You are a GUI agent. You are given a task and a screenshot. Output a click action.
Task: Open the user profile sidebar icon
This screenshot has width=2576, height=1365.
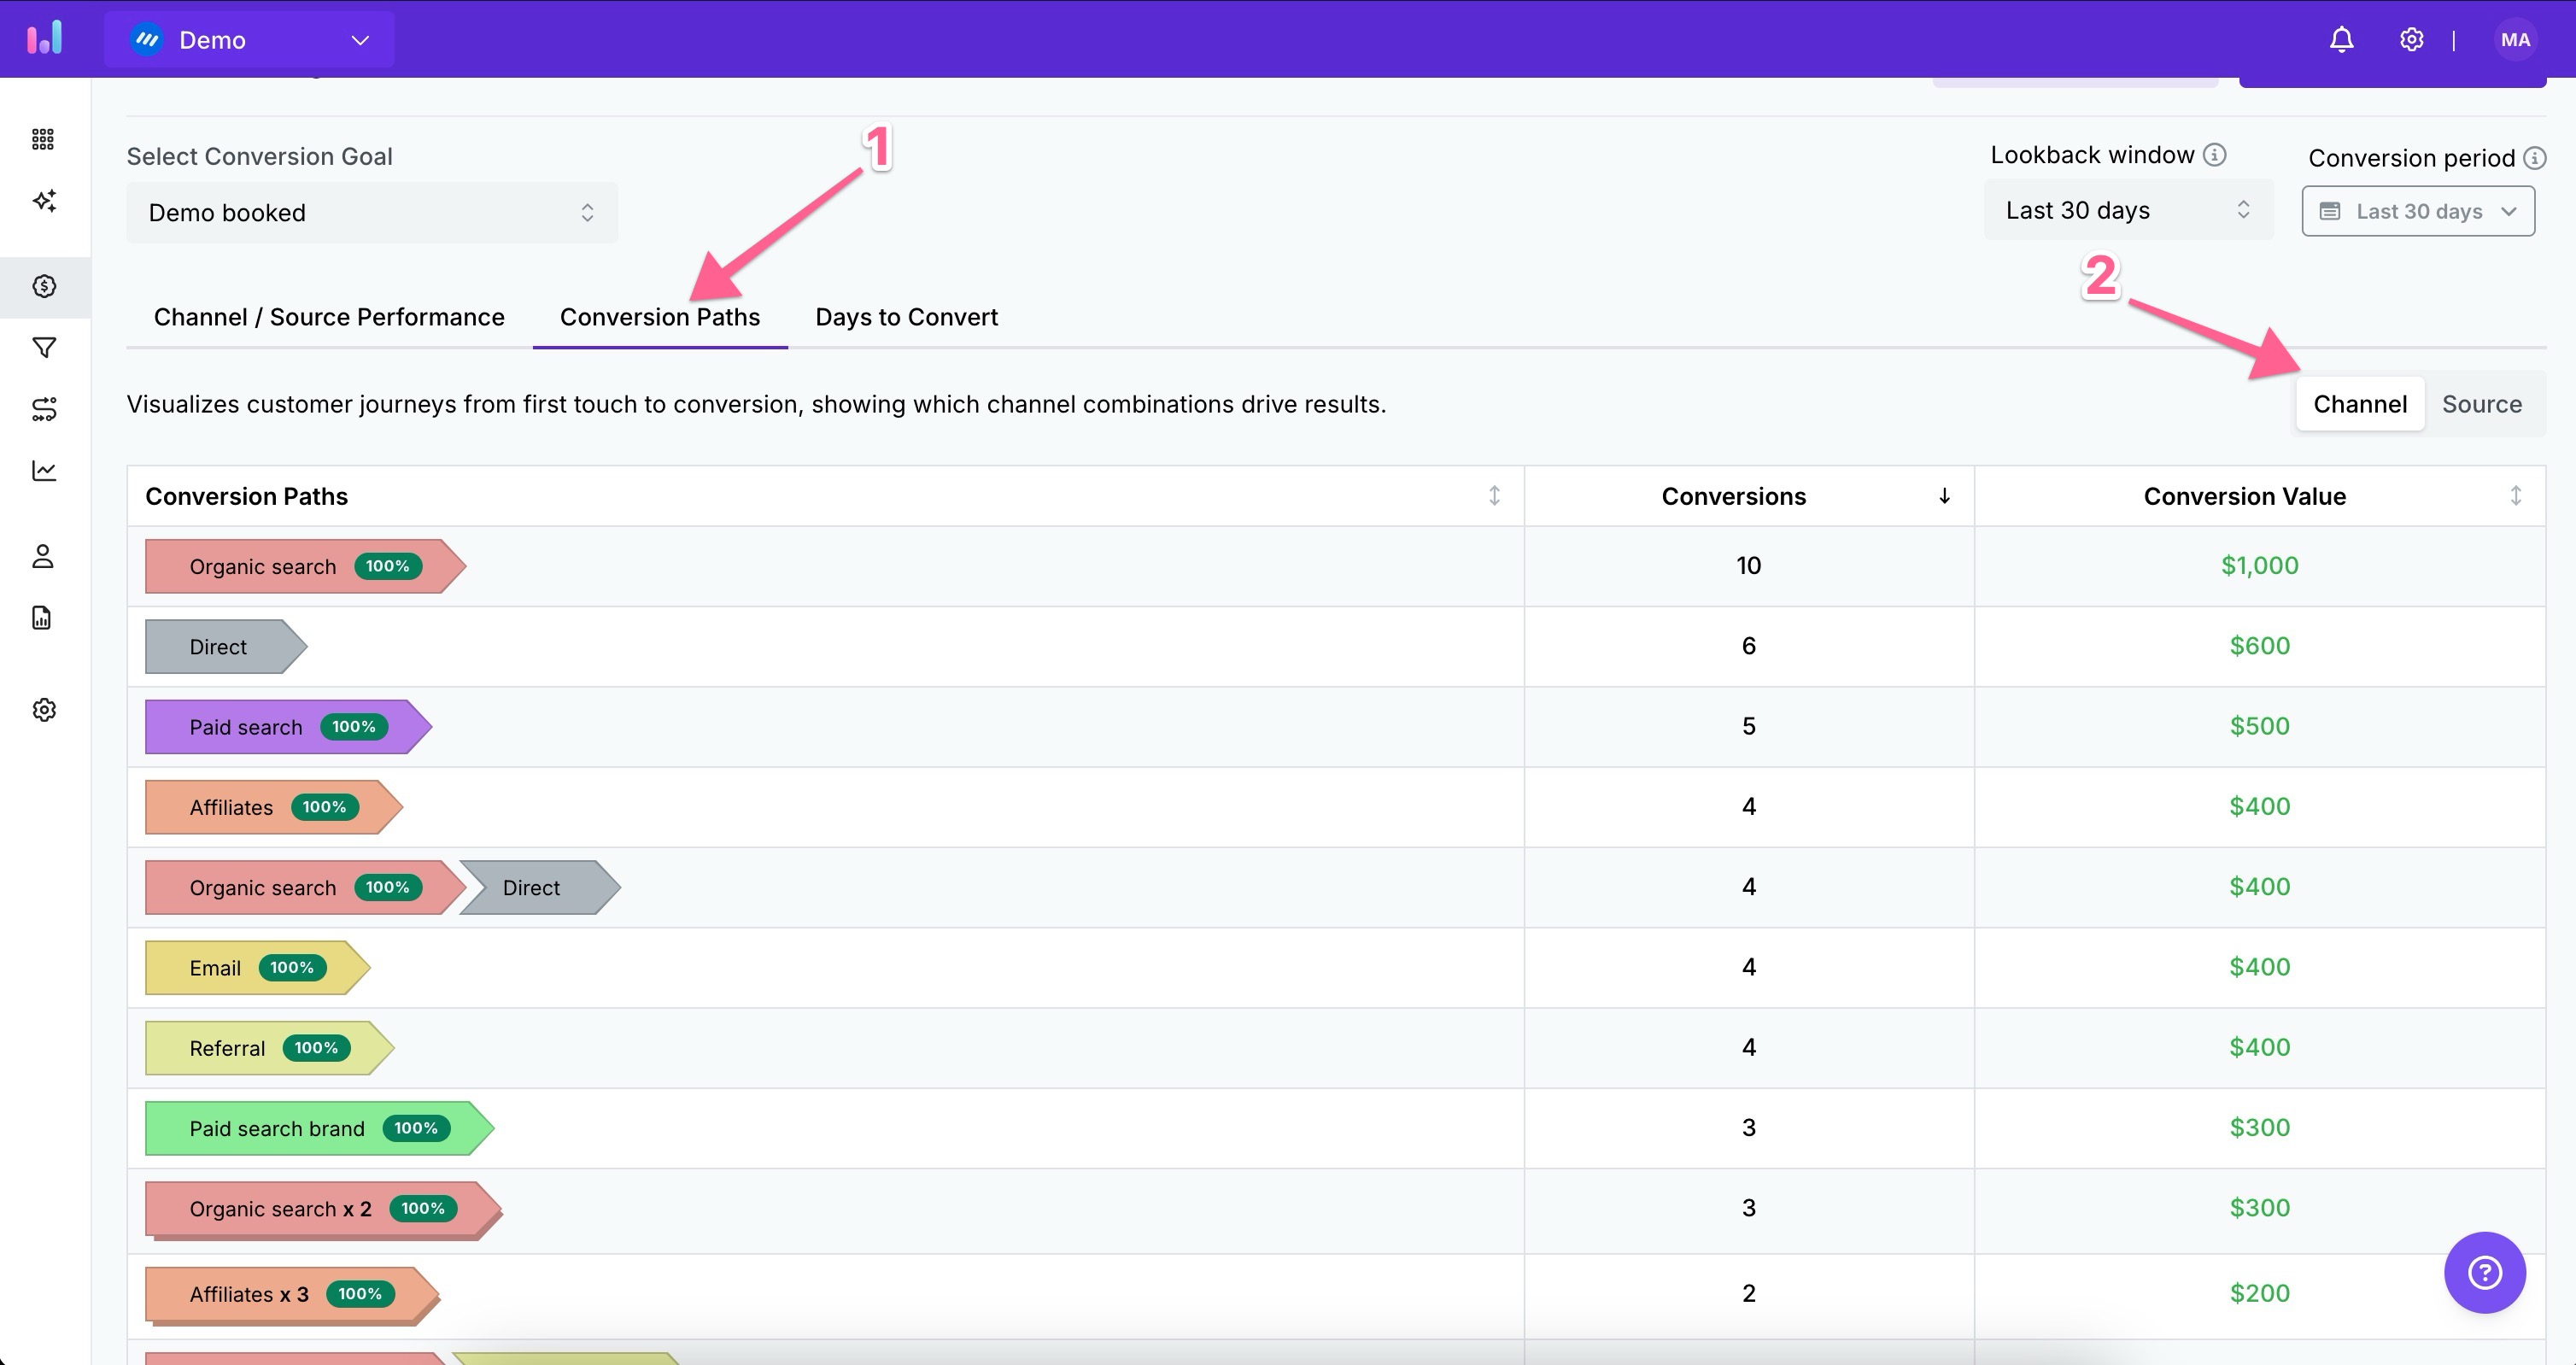(43, 556)
